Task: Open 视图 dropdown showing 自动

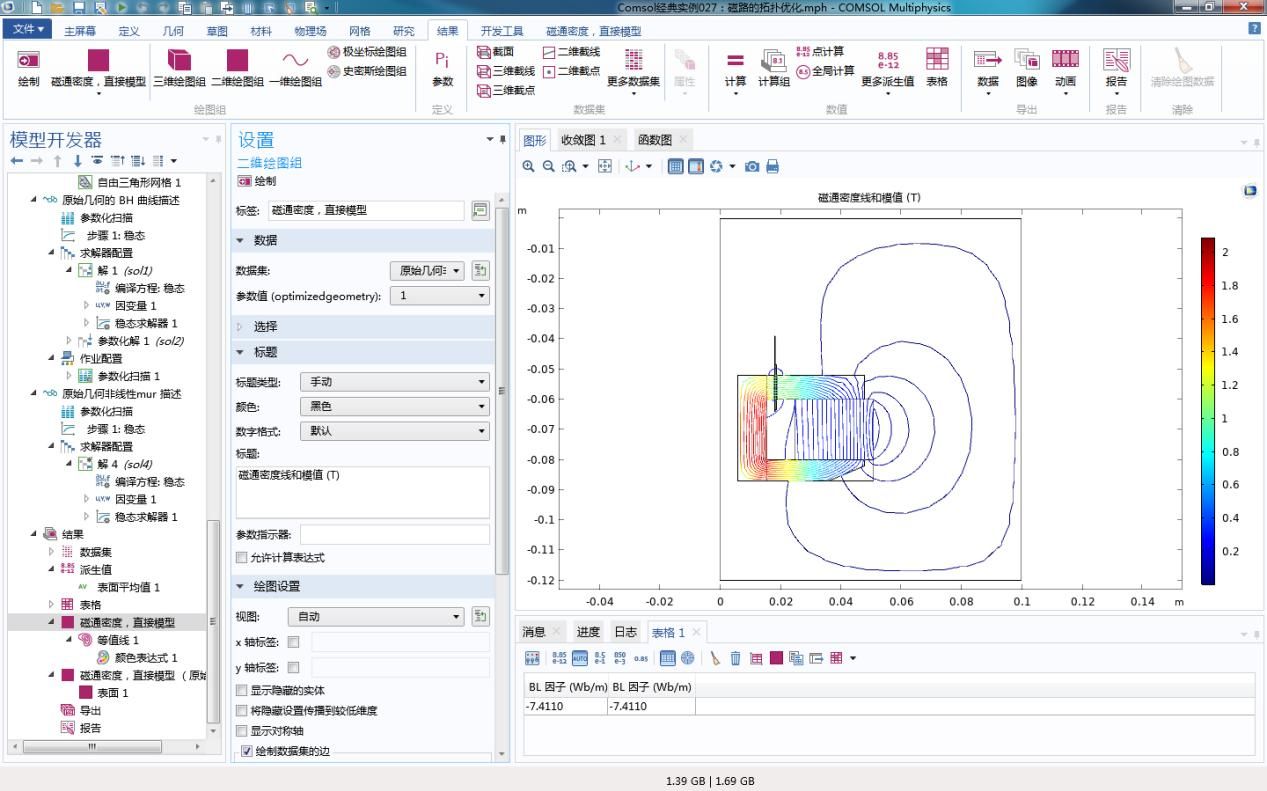Action: [x=377, y=617]
